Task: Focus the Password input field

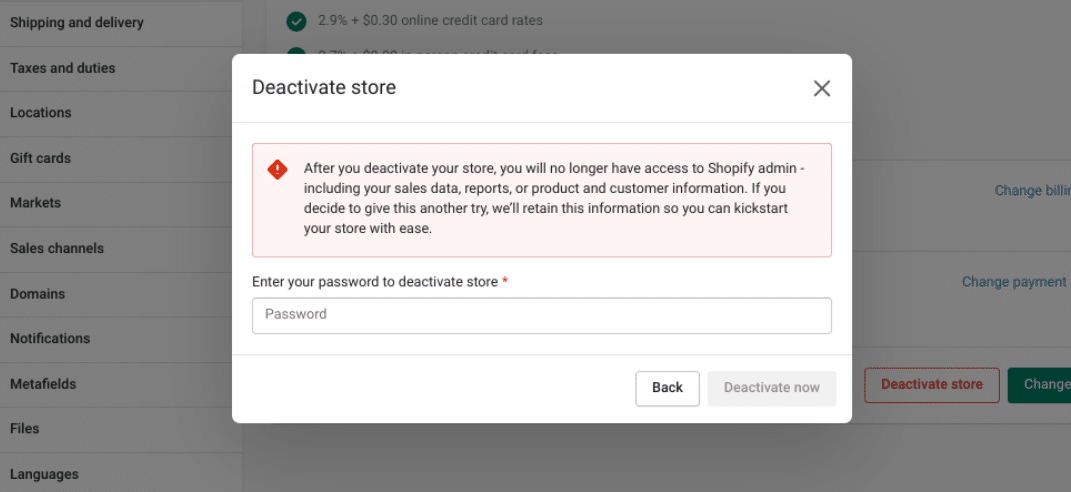Action: [541, 315]
